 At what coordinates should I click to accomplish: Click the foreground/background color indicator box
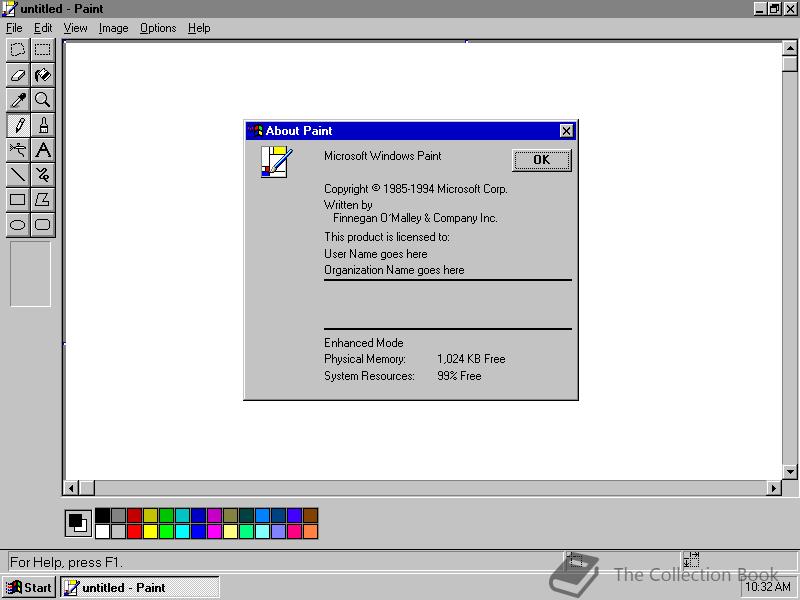point(78,523)
